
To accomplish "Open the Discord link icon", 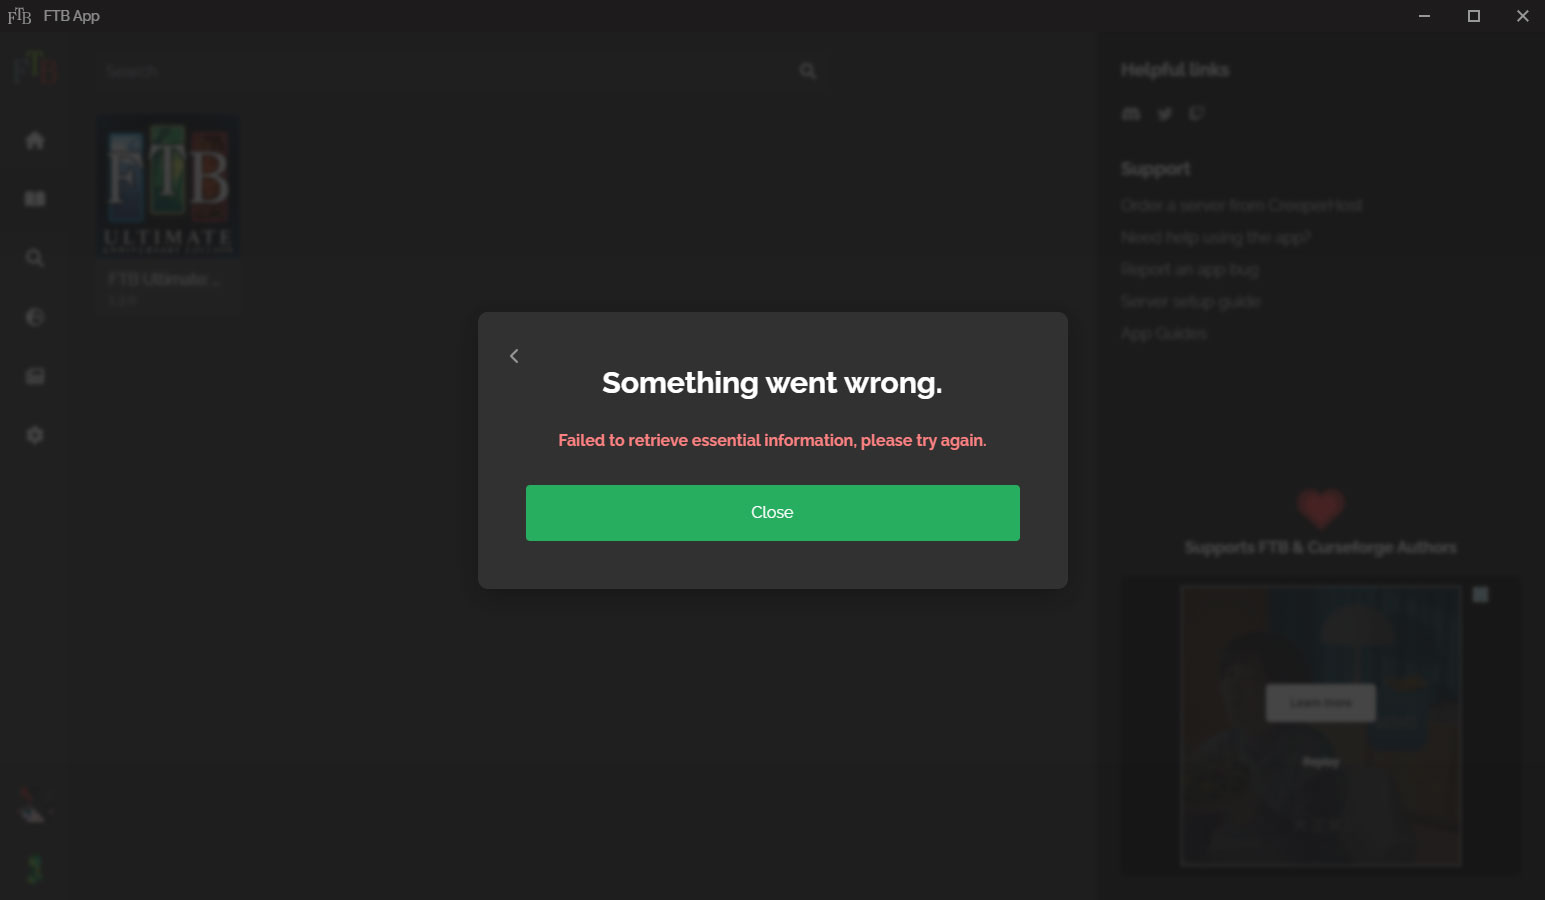I will coord(1131,114).
